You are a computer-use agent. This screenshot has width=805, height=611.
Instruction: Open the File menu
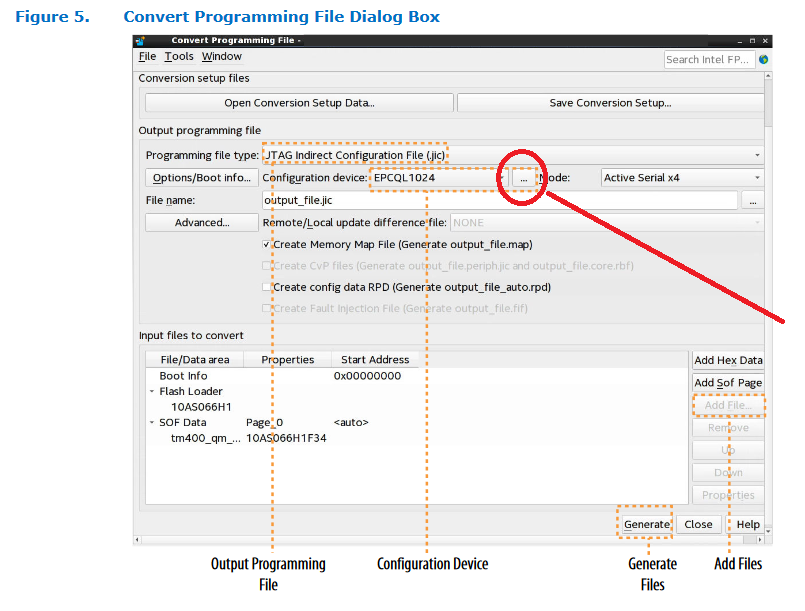pyautogui.click(x=147, y=56)
